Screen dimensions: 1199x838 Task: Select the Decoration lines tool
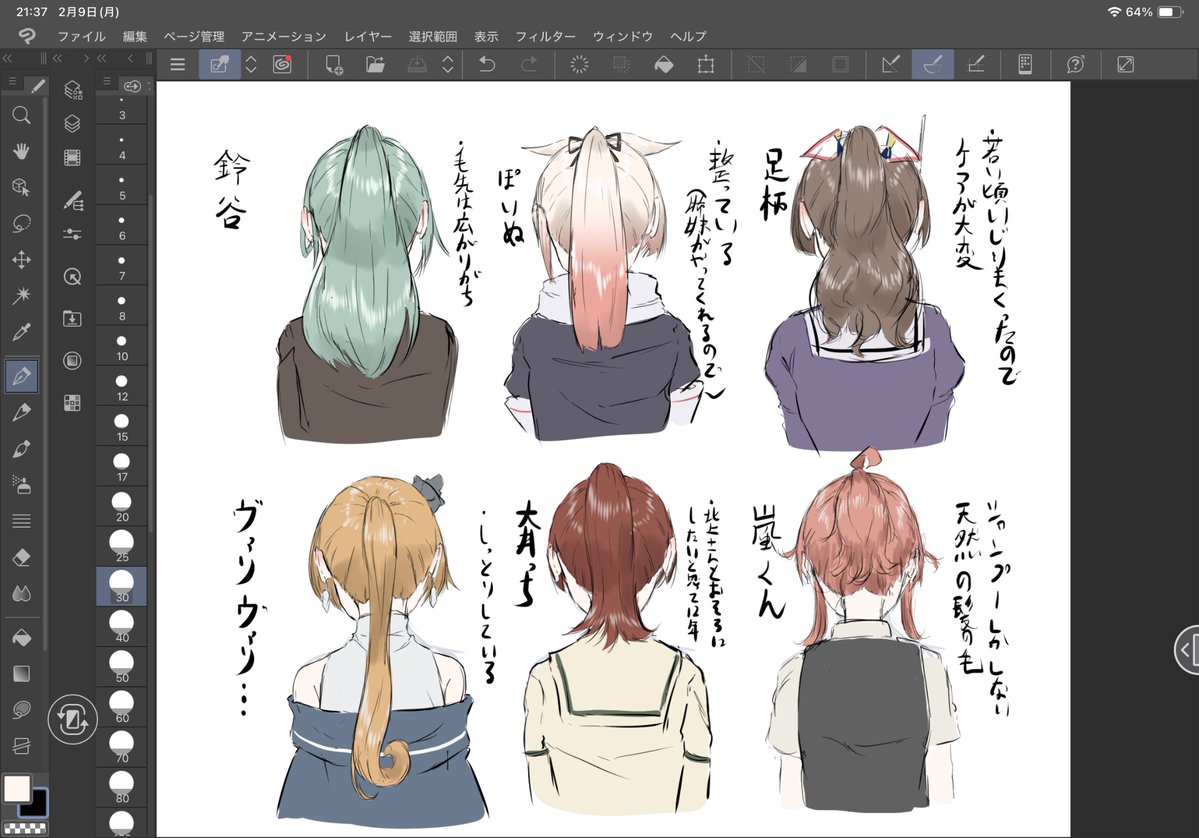(x=21, y=521)
